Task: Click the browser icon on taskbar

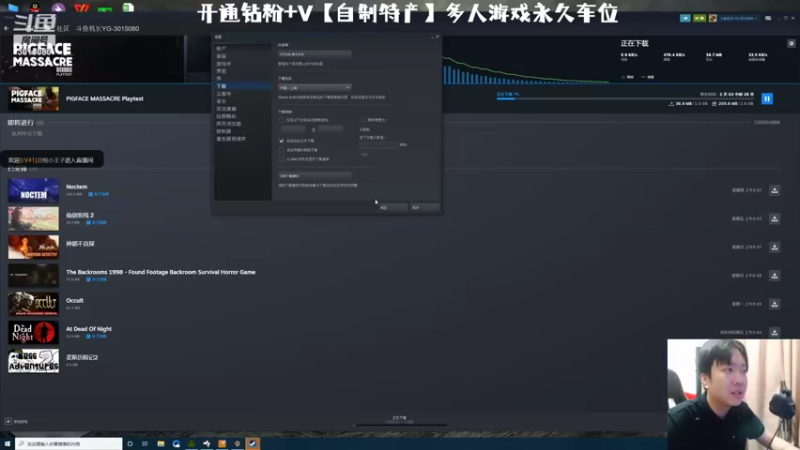Action: (176, 444)
